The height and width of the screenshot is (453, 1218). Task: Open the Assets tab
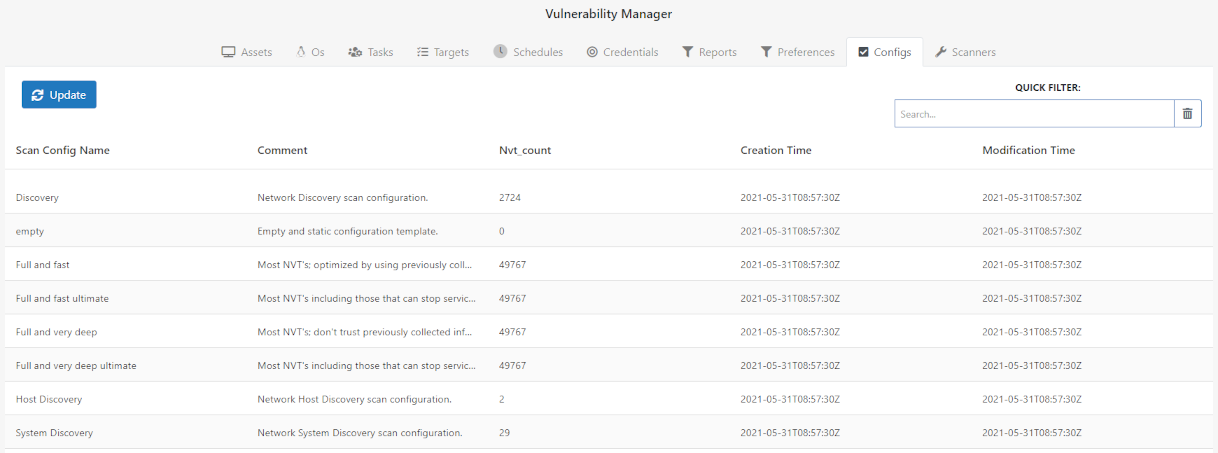pos(246,52)
